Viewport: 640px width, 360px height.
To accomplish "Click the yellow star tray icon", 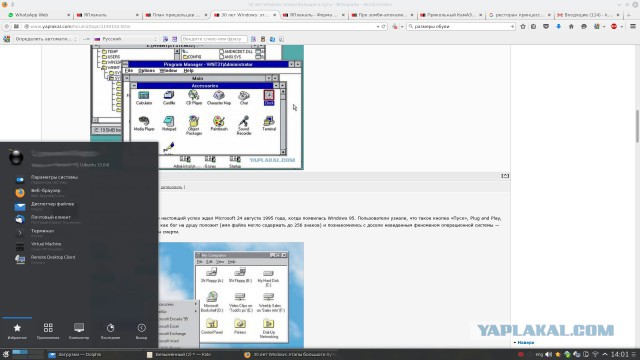I will click(558, 354).
